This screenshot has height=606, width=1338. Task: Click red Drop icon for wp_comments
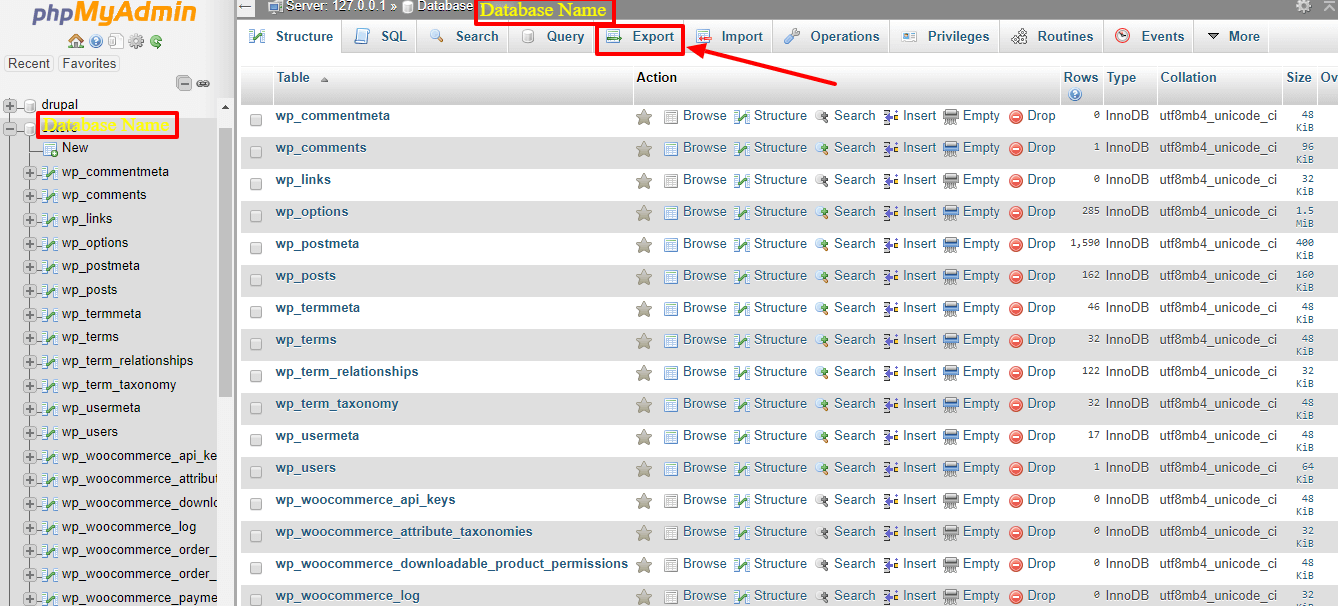pos(1016,148)
